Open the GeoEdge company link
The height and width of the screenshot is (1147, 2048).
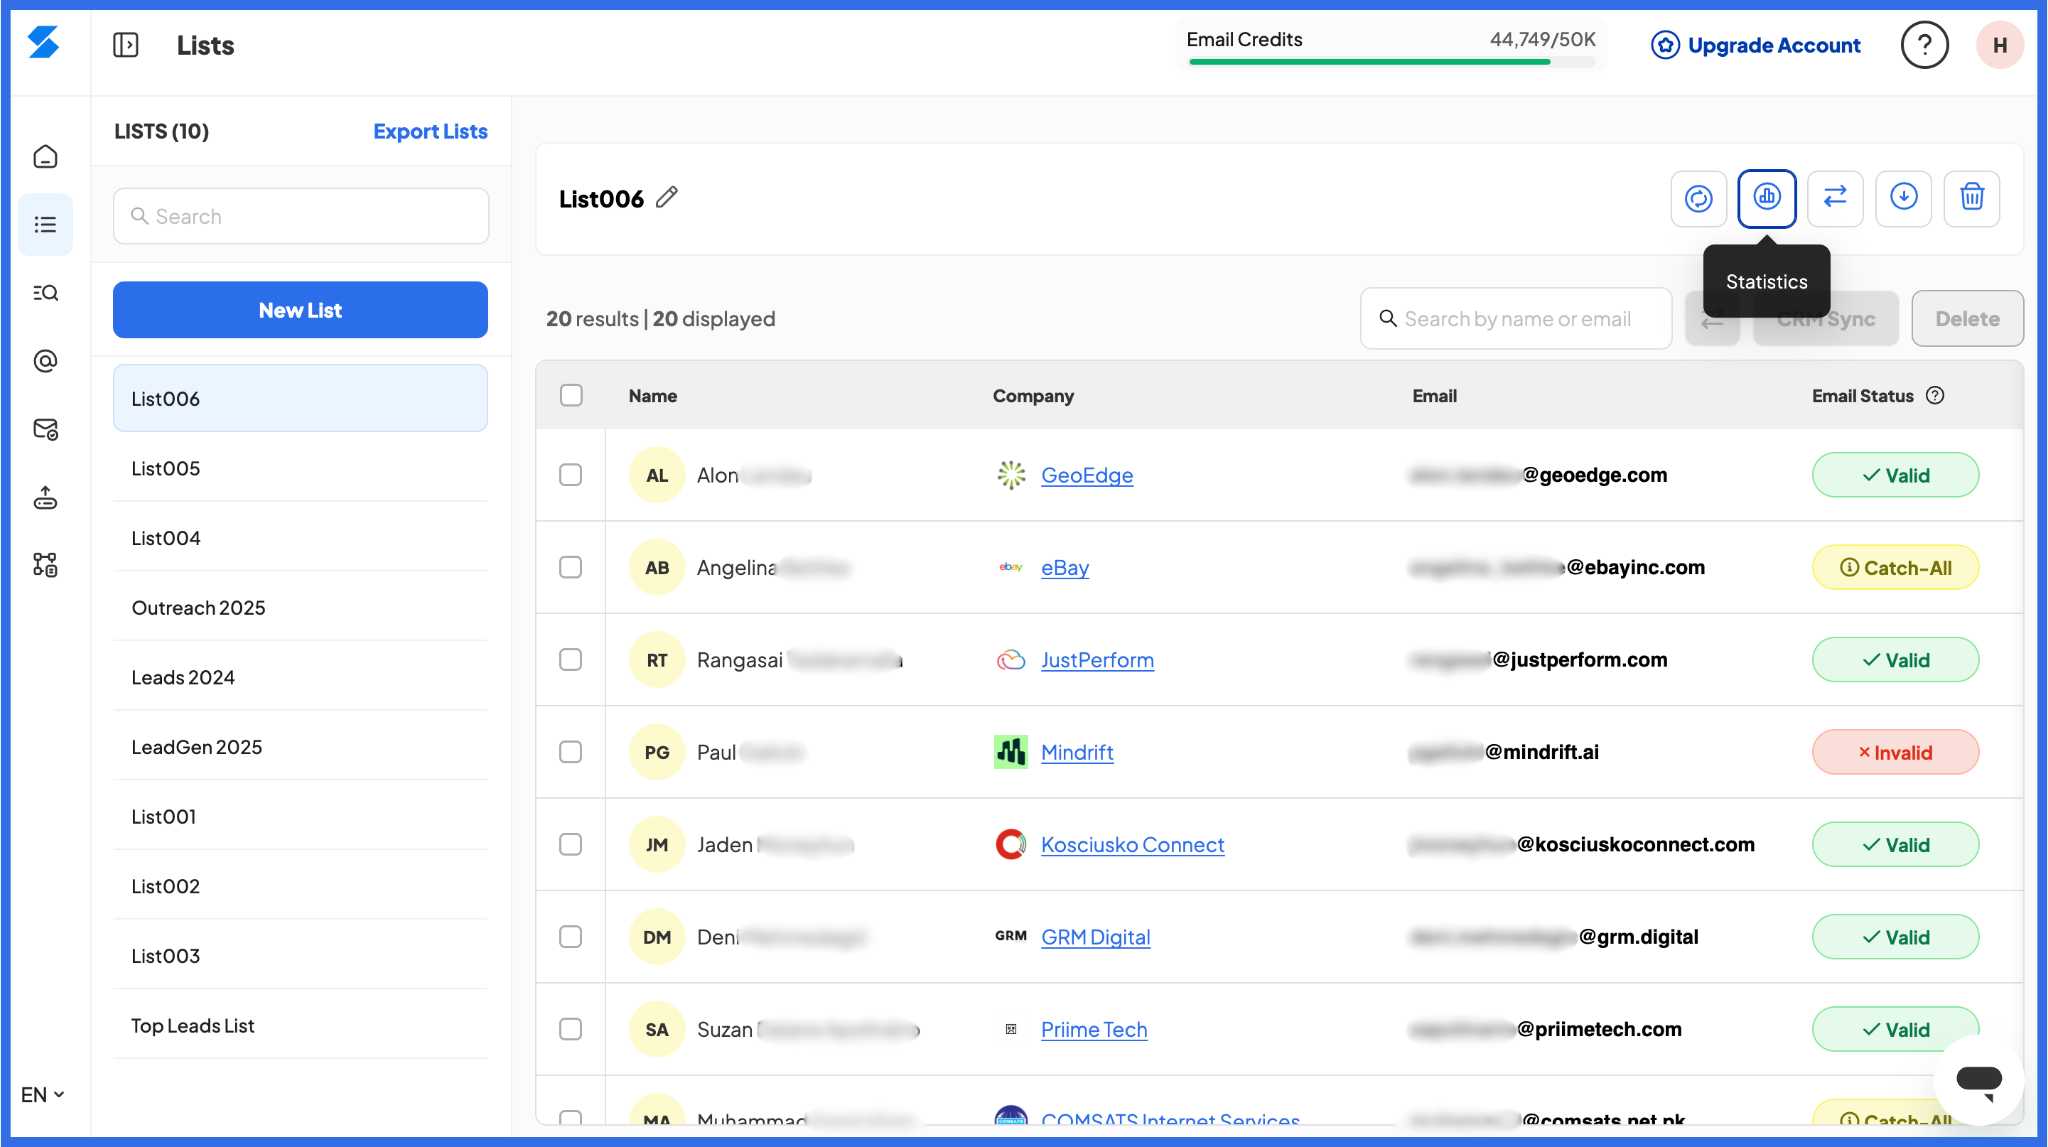(x=1087, y=475)
